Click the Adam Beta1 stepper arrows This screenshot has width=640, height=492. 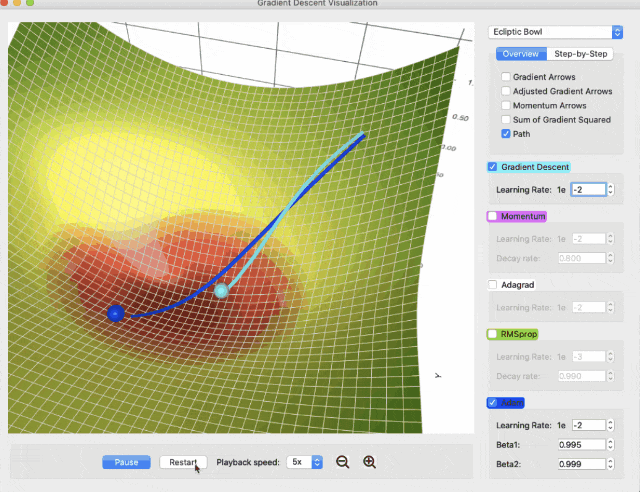(x=611, y=445)
